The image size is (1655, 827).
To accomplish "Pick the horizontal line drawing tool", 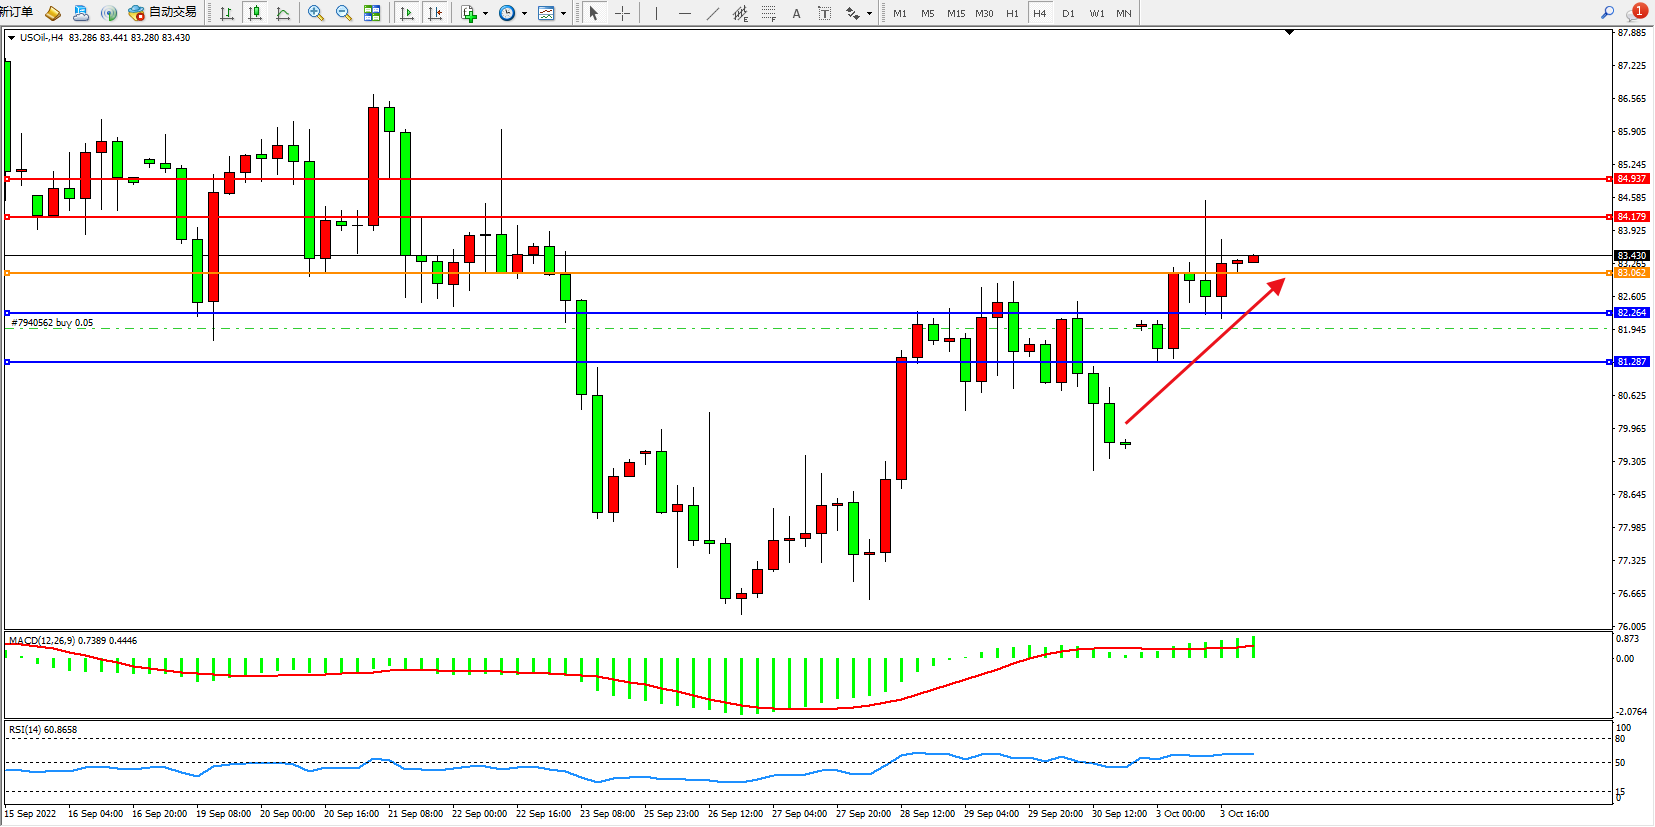I will pyautogui.click(x=684, y=13).
